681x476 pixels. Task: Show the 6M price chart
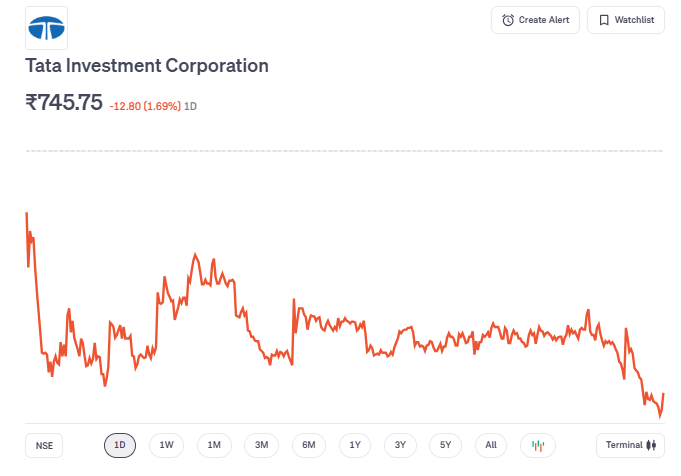309,445
